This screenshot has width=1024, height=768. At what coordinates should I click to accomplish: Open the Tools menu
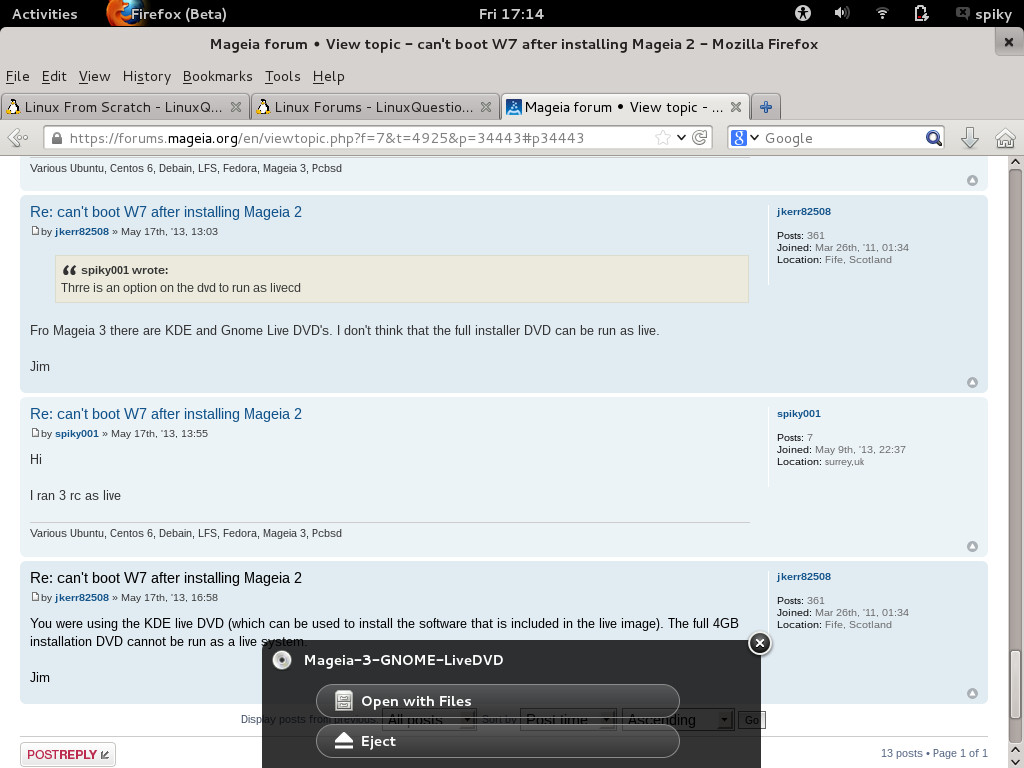pos(282,76)
